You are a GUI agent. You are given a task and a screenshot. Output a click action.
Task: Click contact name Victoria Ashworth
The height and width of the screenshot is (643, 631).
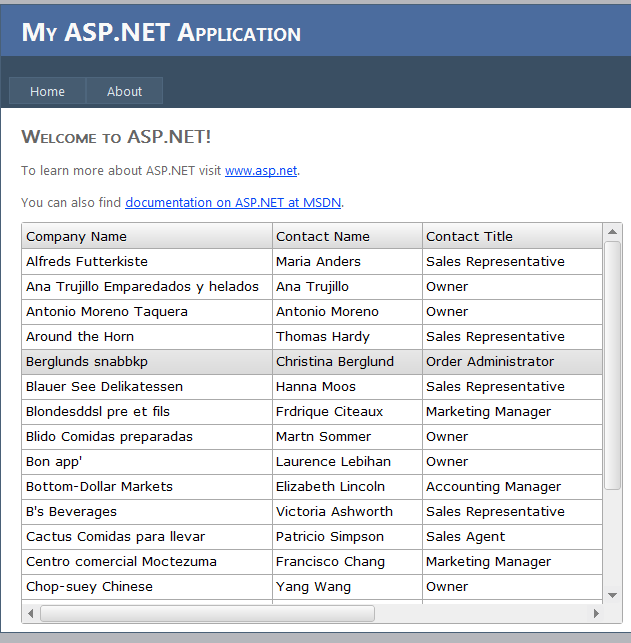coord(347,512)
